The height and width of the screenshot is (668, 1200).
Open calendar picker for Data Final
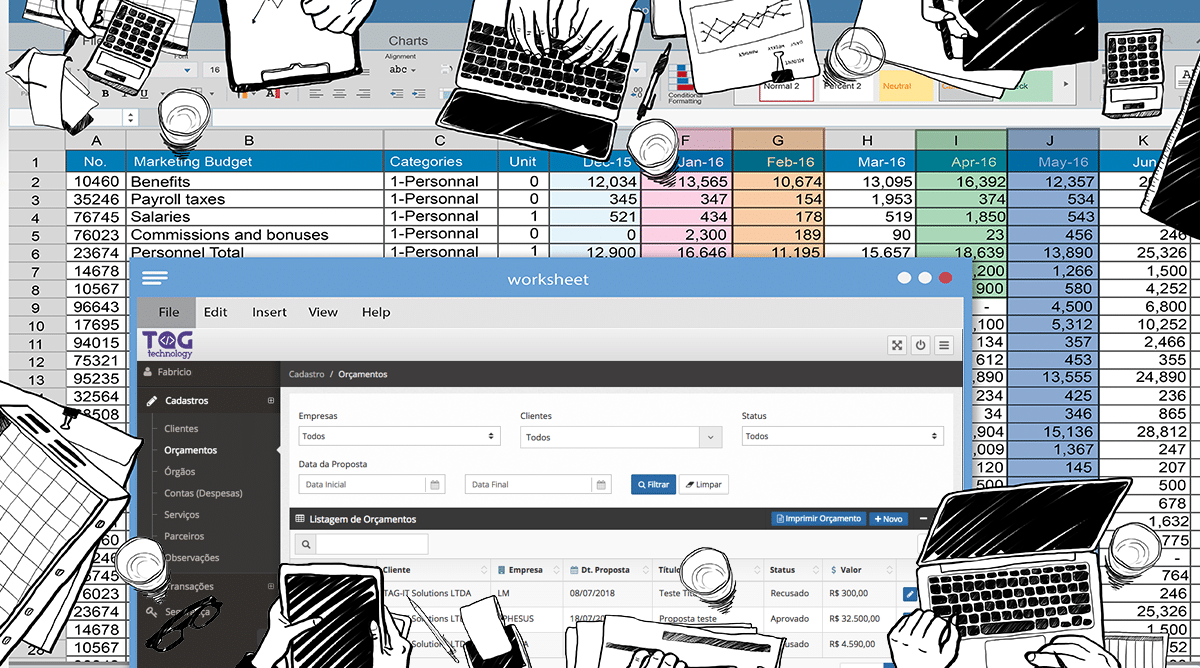click(x=601, y=484)
